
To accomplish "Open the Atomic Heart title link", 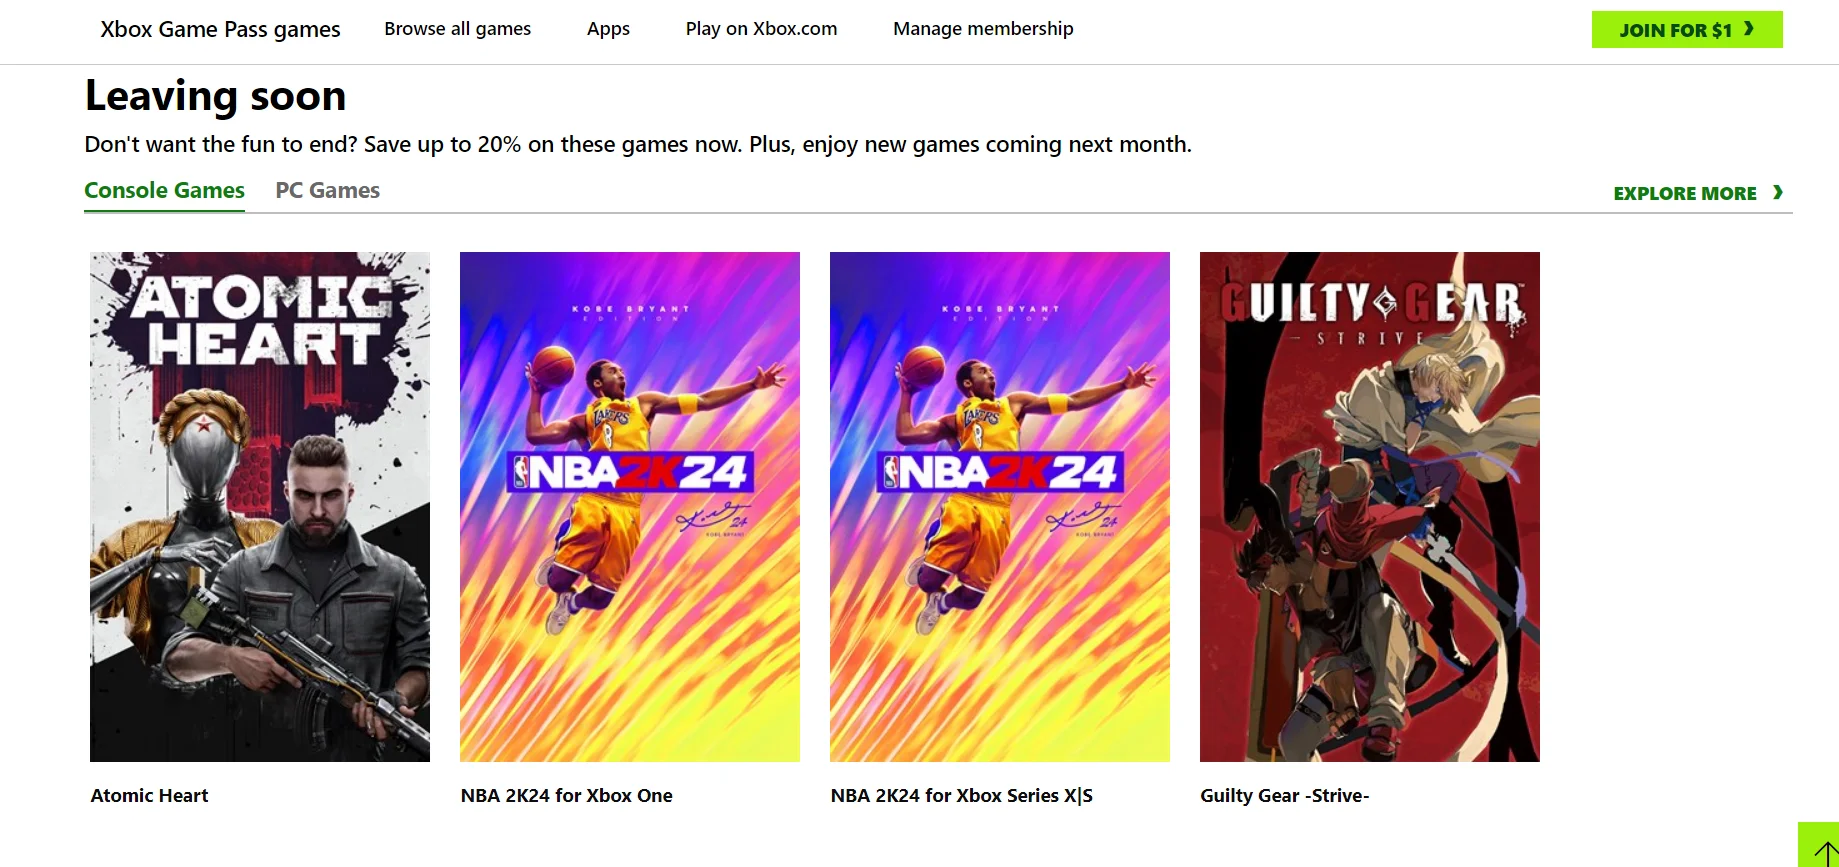I will tap(149, 795).
